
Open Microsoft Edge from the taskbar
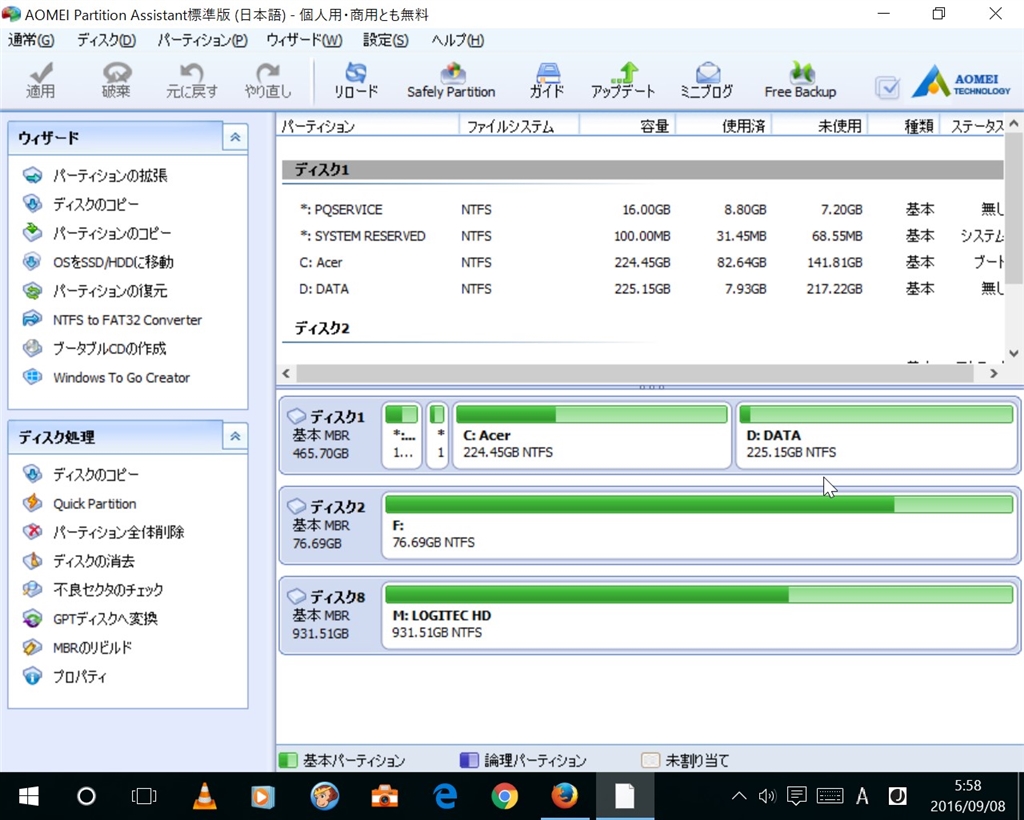(x=445, y=796)
